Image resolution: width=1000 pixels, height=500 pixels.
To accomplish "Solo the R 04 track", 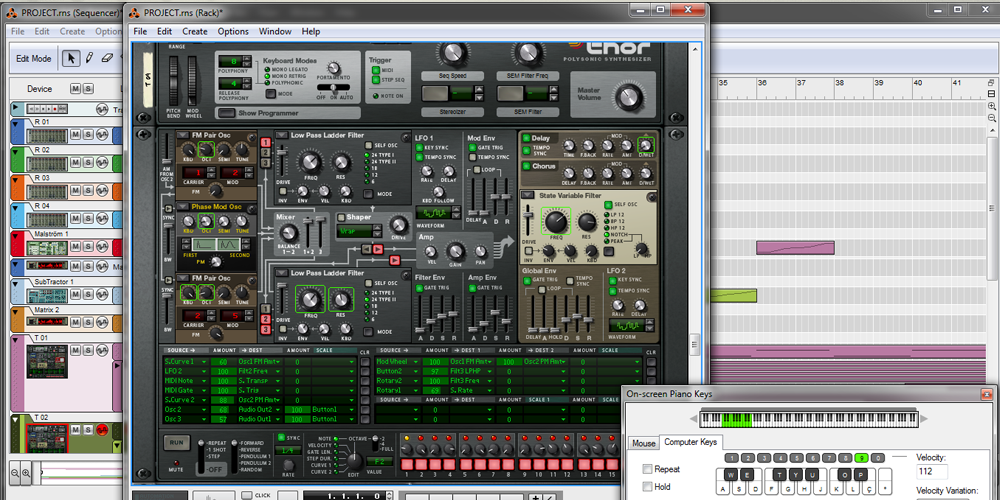I will pos(87,219).
